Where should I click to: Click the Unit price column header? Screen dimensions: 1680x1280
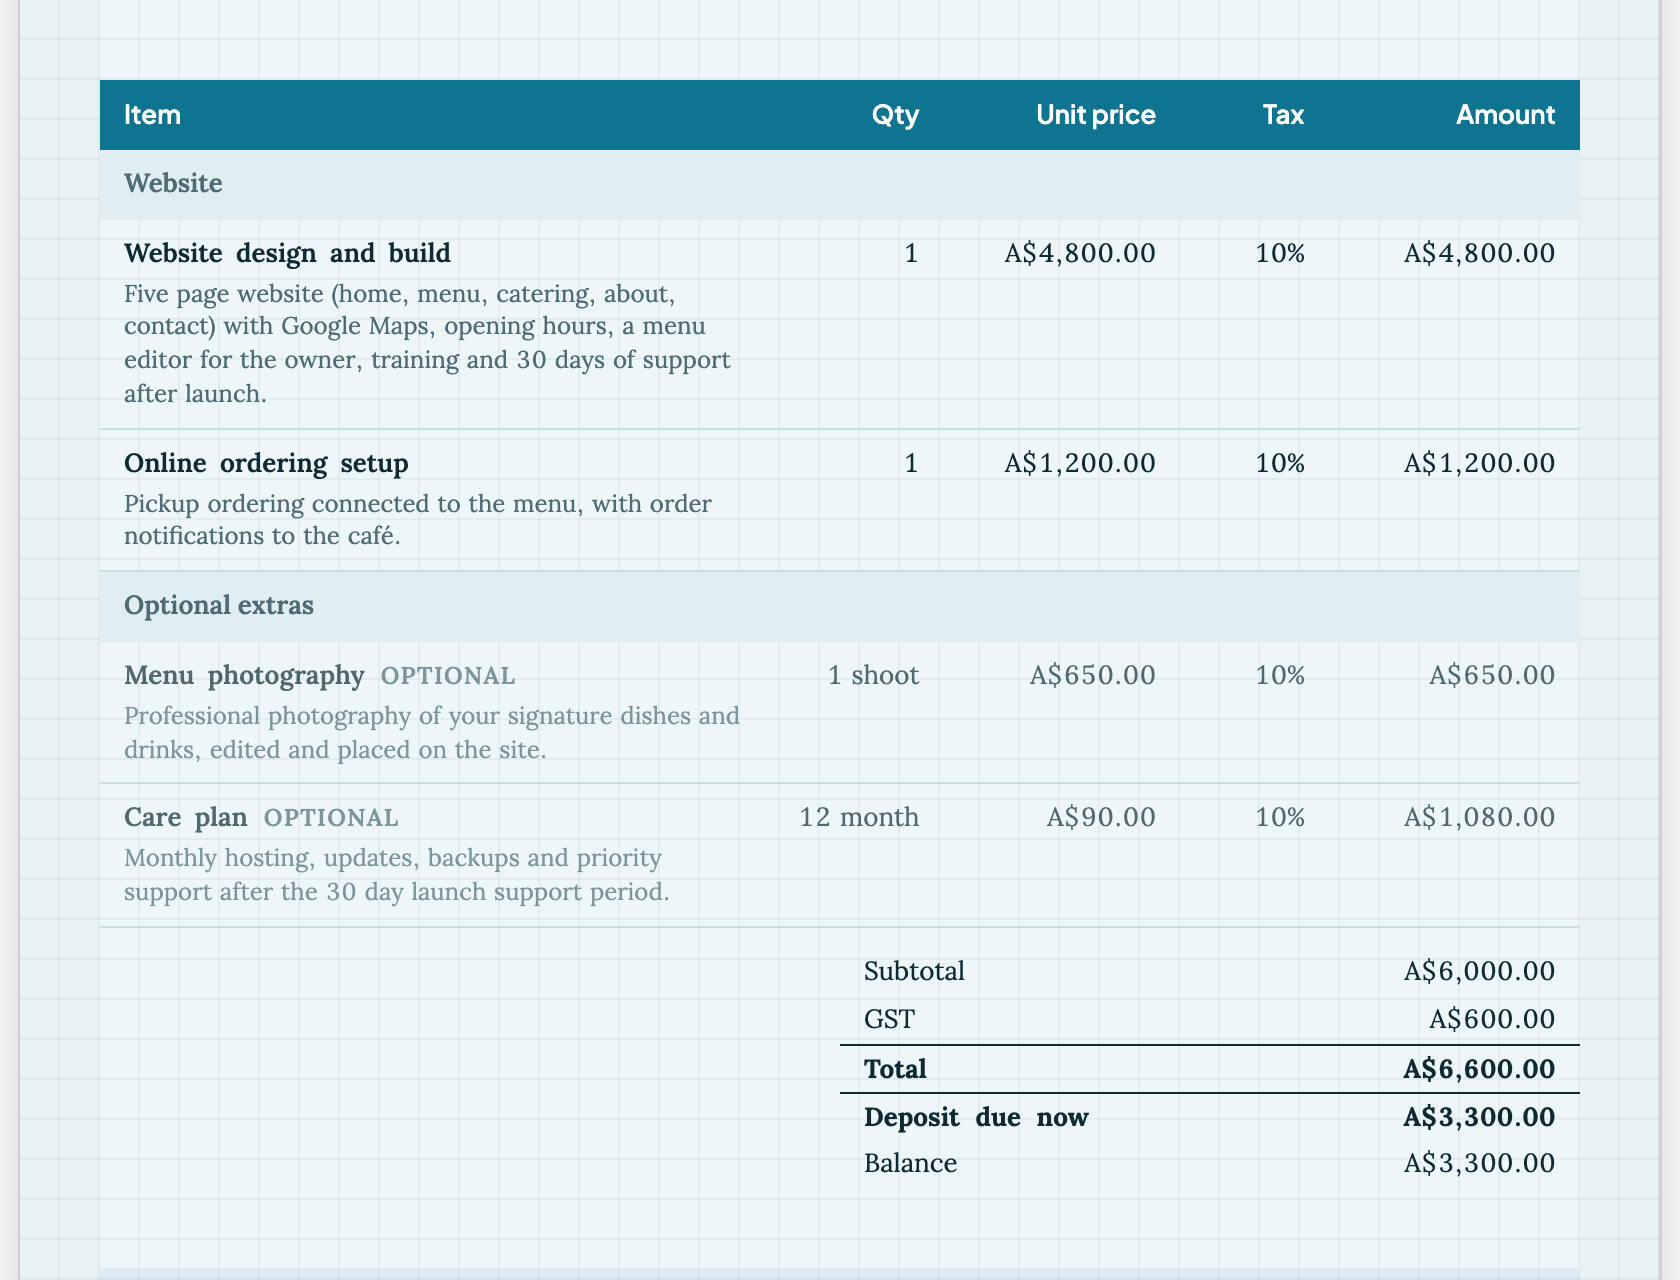click(1096, 115)
